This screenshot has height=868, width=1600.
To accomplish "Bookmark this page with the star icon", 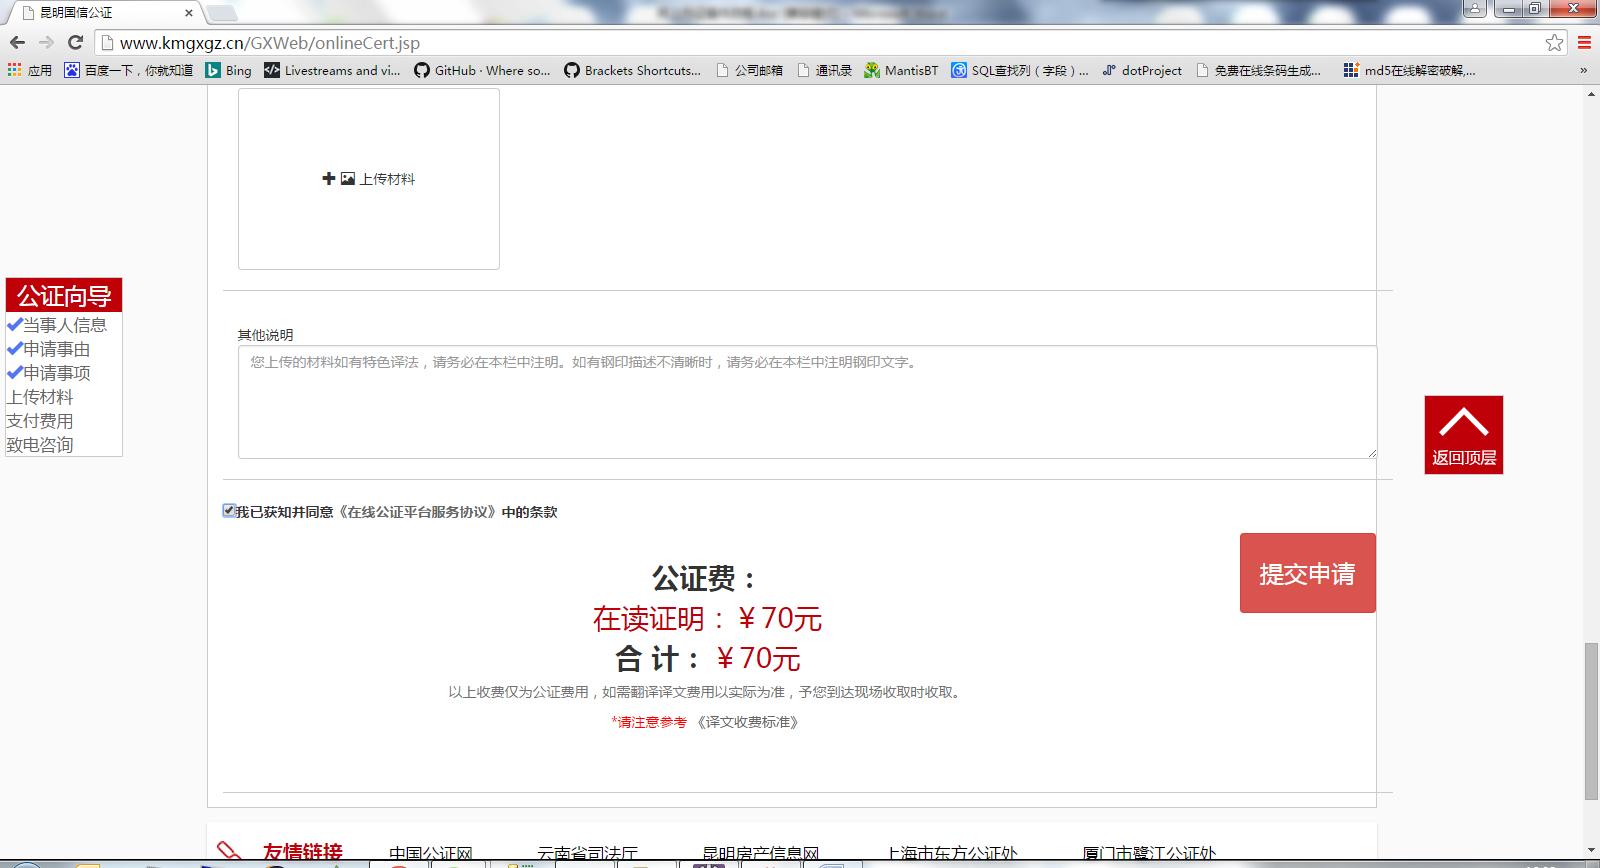I will (1554, 42).
